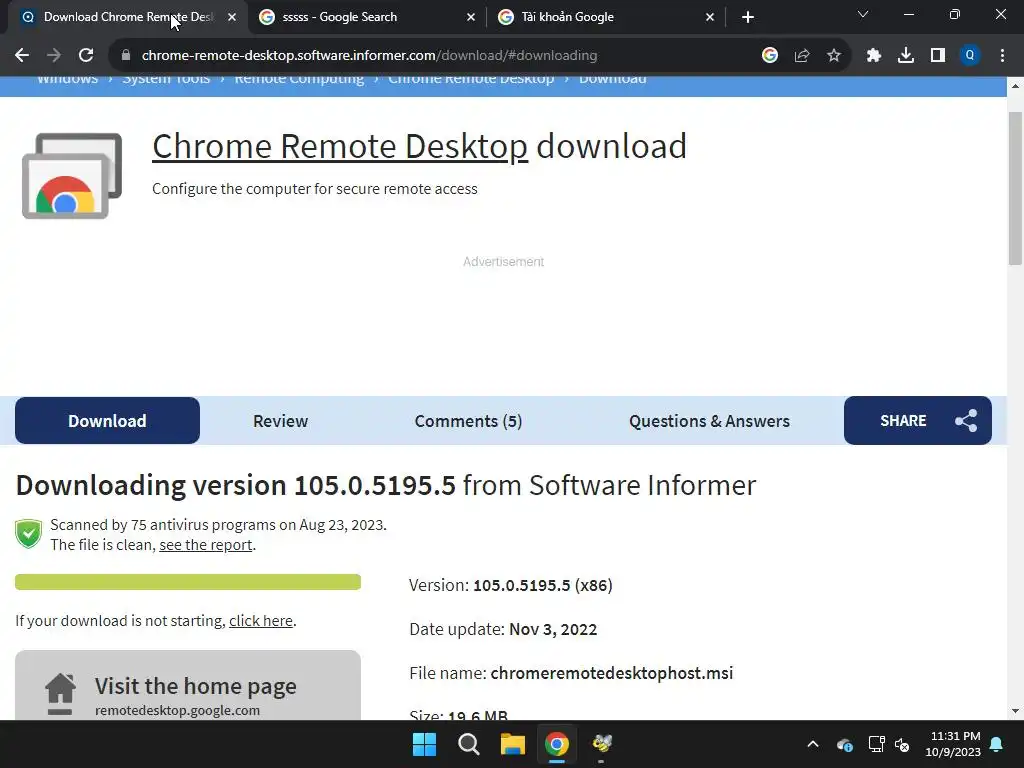The height and width of the screenshot is (768, 1024).
Task: Click the address bar URL
Action: coord(369,56)
